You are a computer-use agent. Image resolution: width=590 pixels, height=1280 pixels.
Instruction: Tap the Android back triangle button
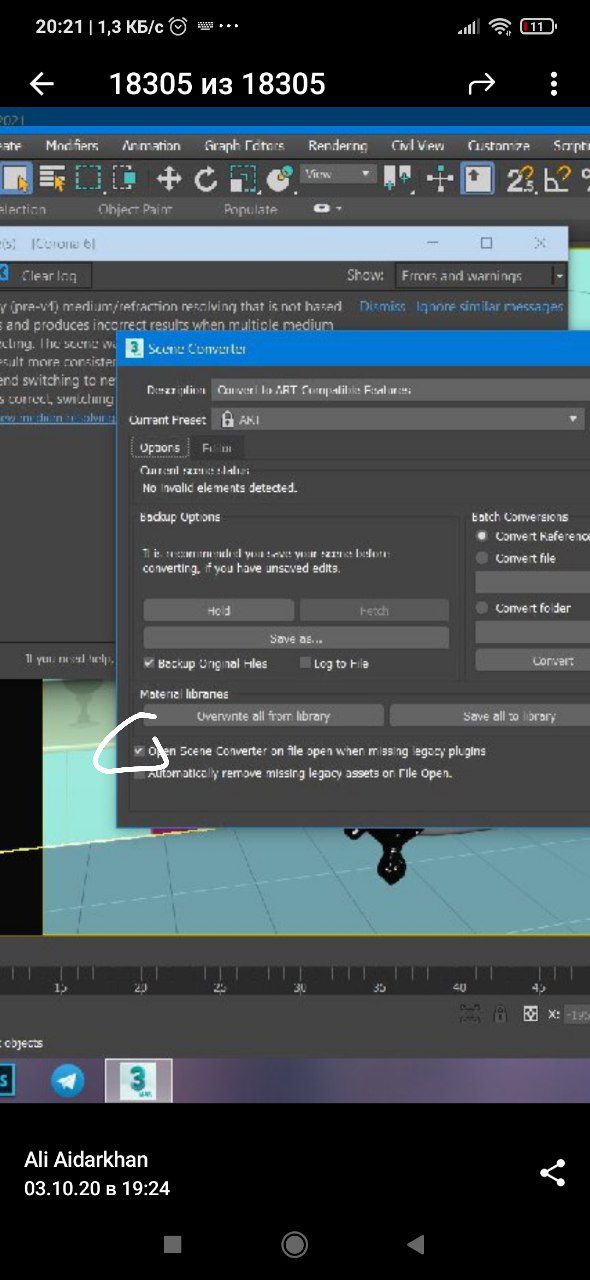click(416, 1244)
